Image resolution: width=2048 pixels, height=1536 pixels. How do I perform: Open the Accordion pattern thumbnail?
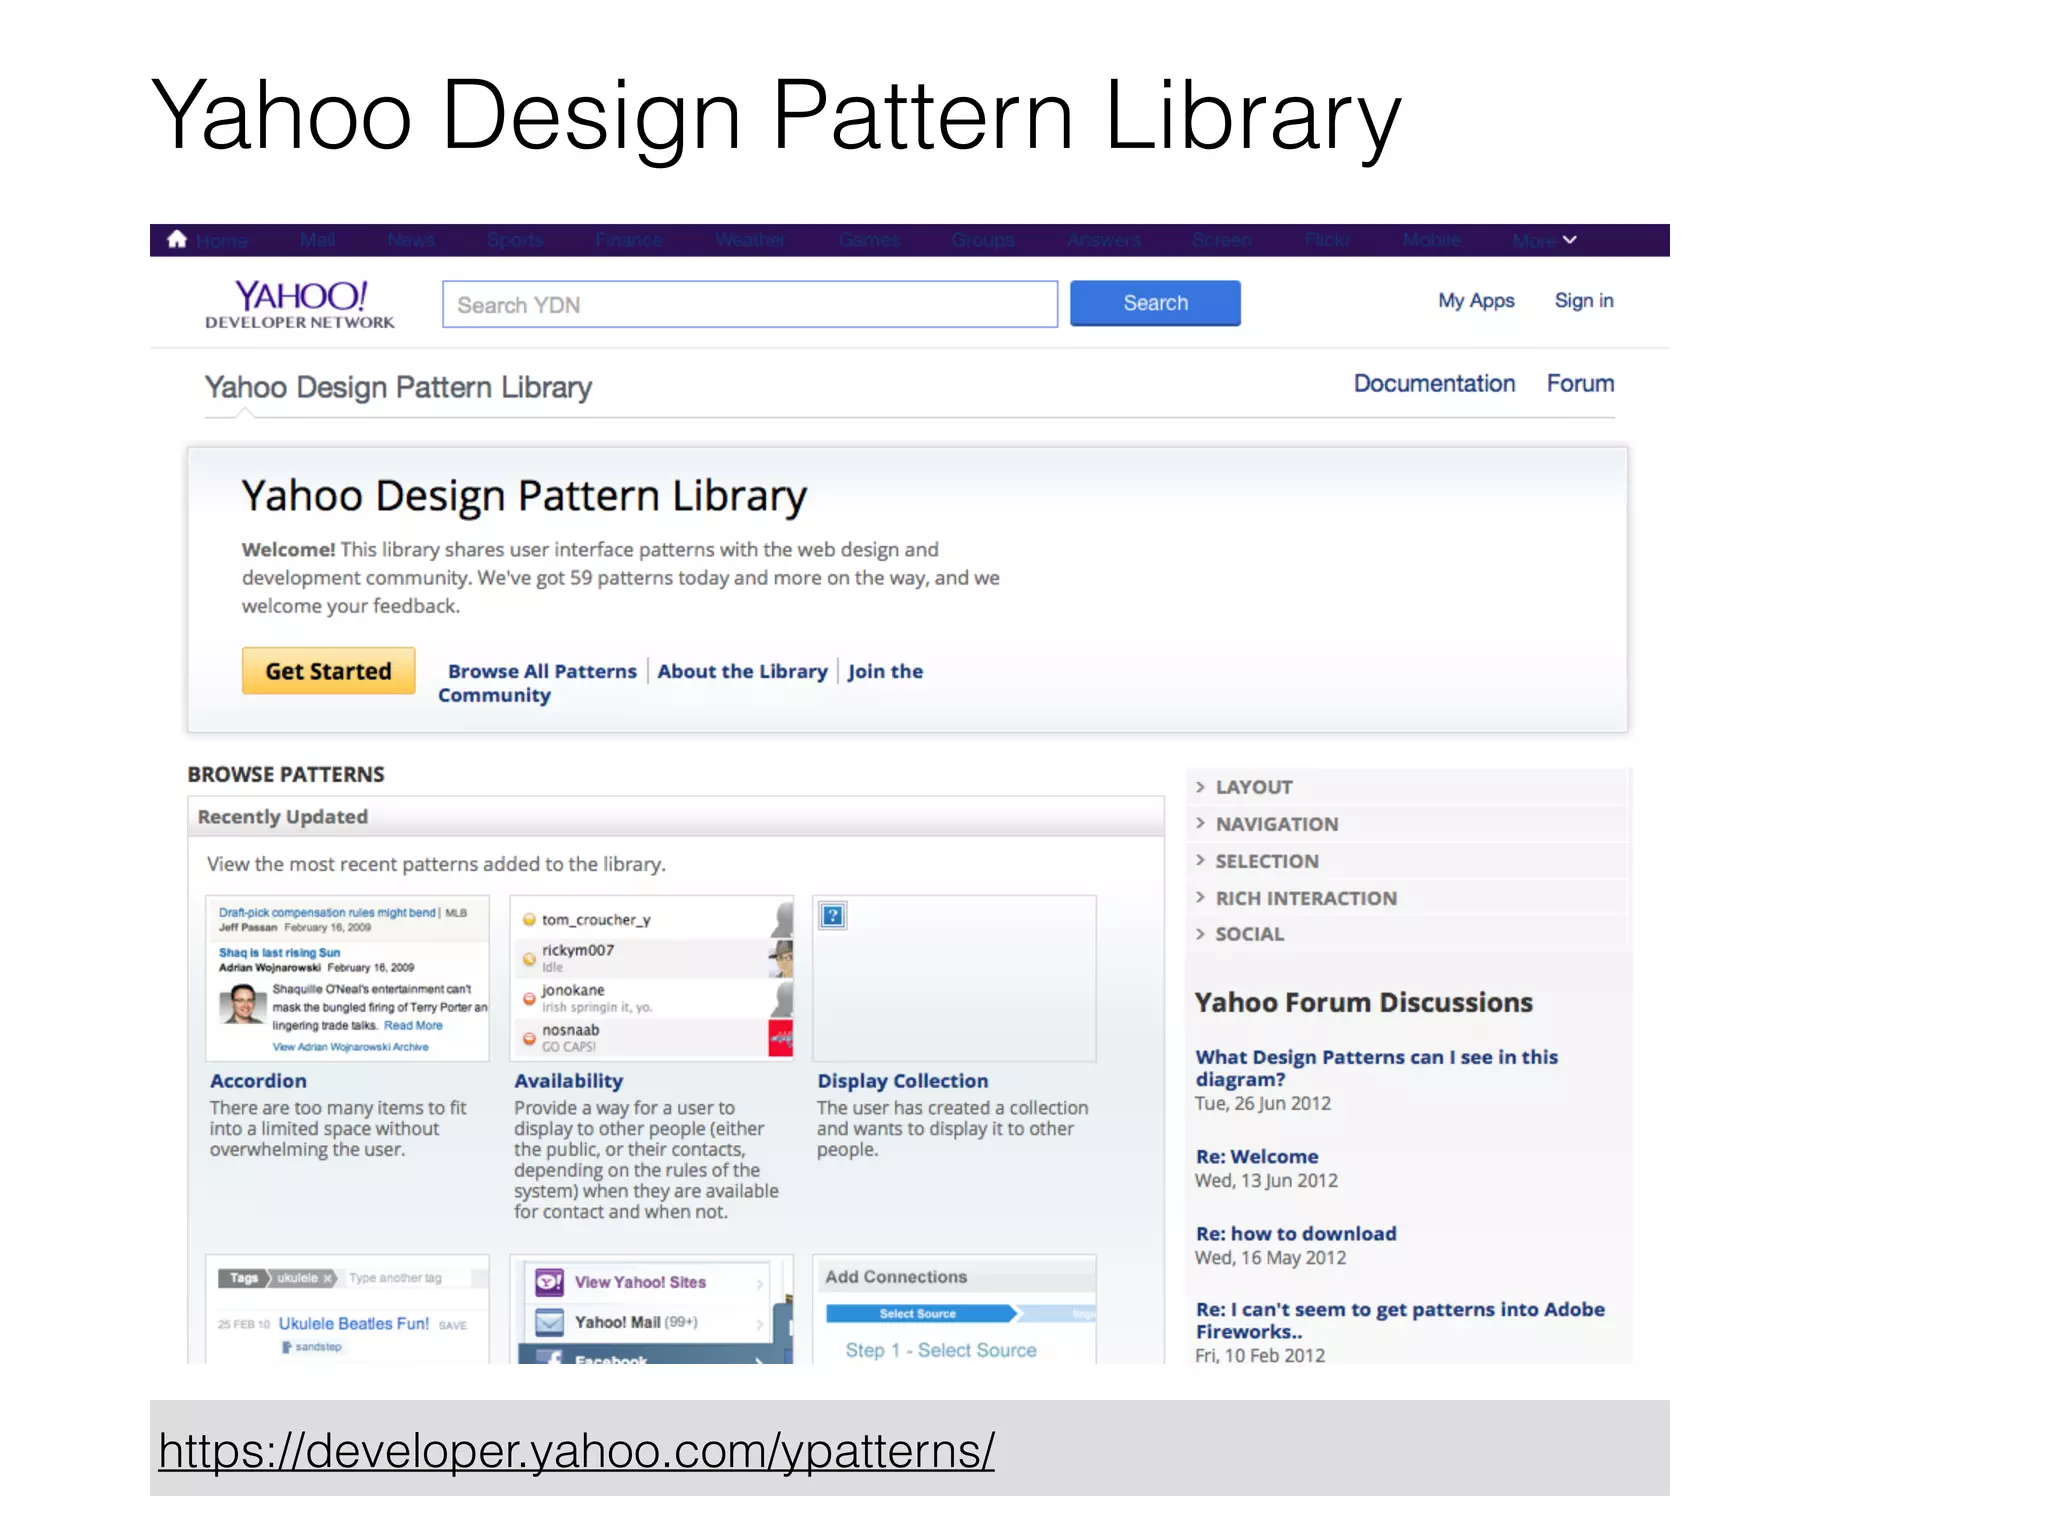click(x=347, y=978)
